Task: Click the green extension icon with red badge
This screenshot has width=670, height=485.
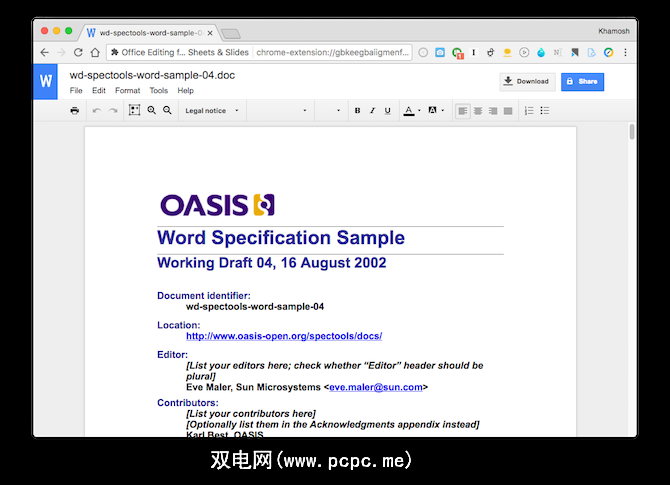Action: [x=458, y=53]
